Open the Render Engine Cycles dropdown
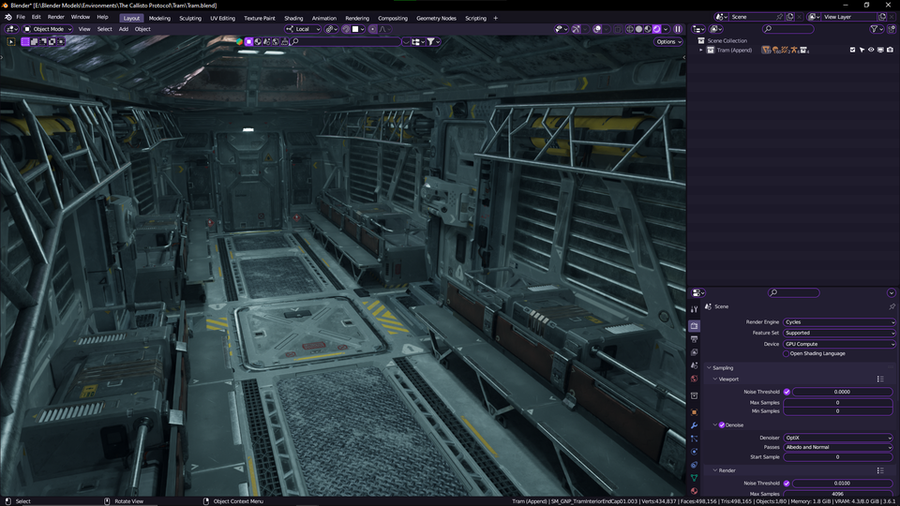 click(x=839, y=322)
